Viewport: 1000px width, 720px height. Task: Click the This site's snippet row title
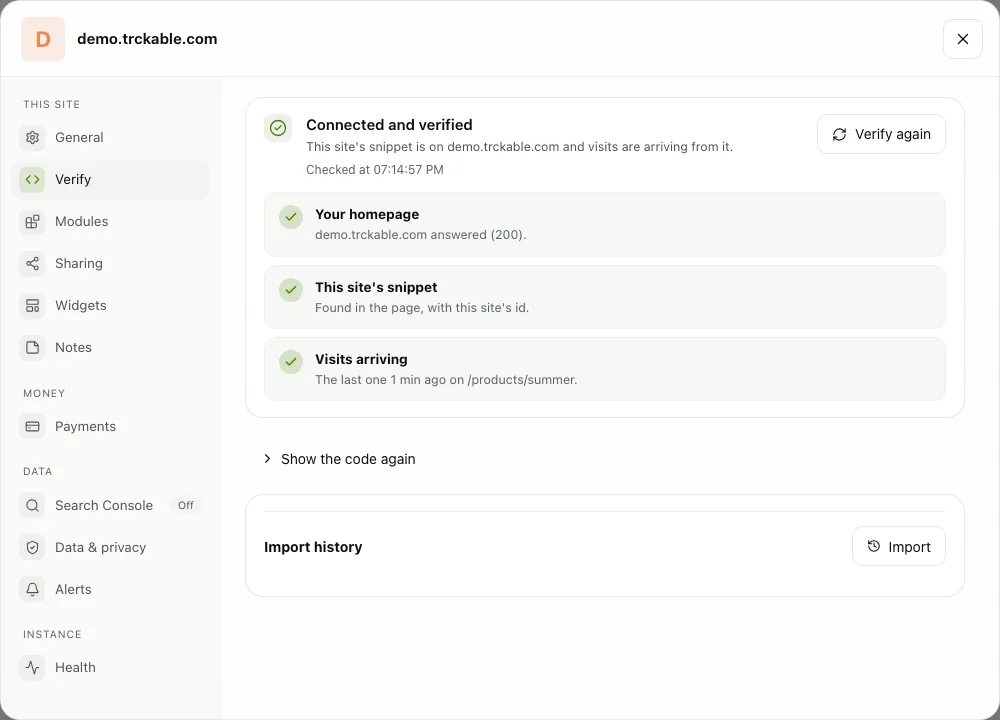click(x=376, y=287)
